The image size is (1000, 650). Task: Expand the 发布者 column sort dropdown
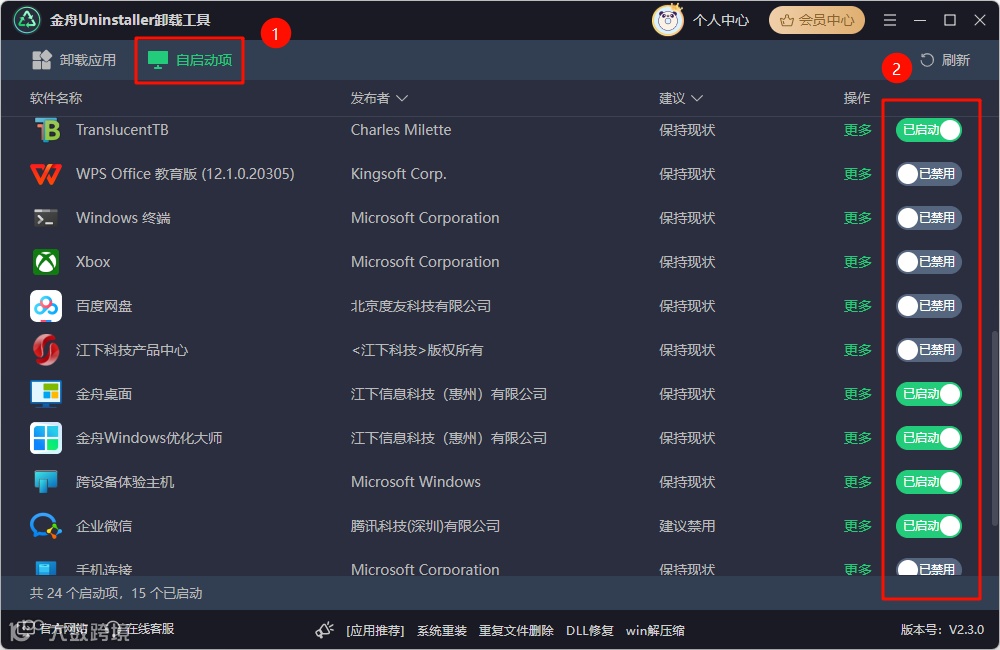pos(402,98)
